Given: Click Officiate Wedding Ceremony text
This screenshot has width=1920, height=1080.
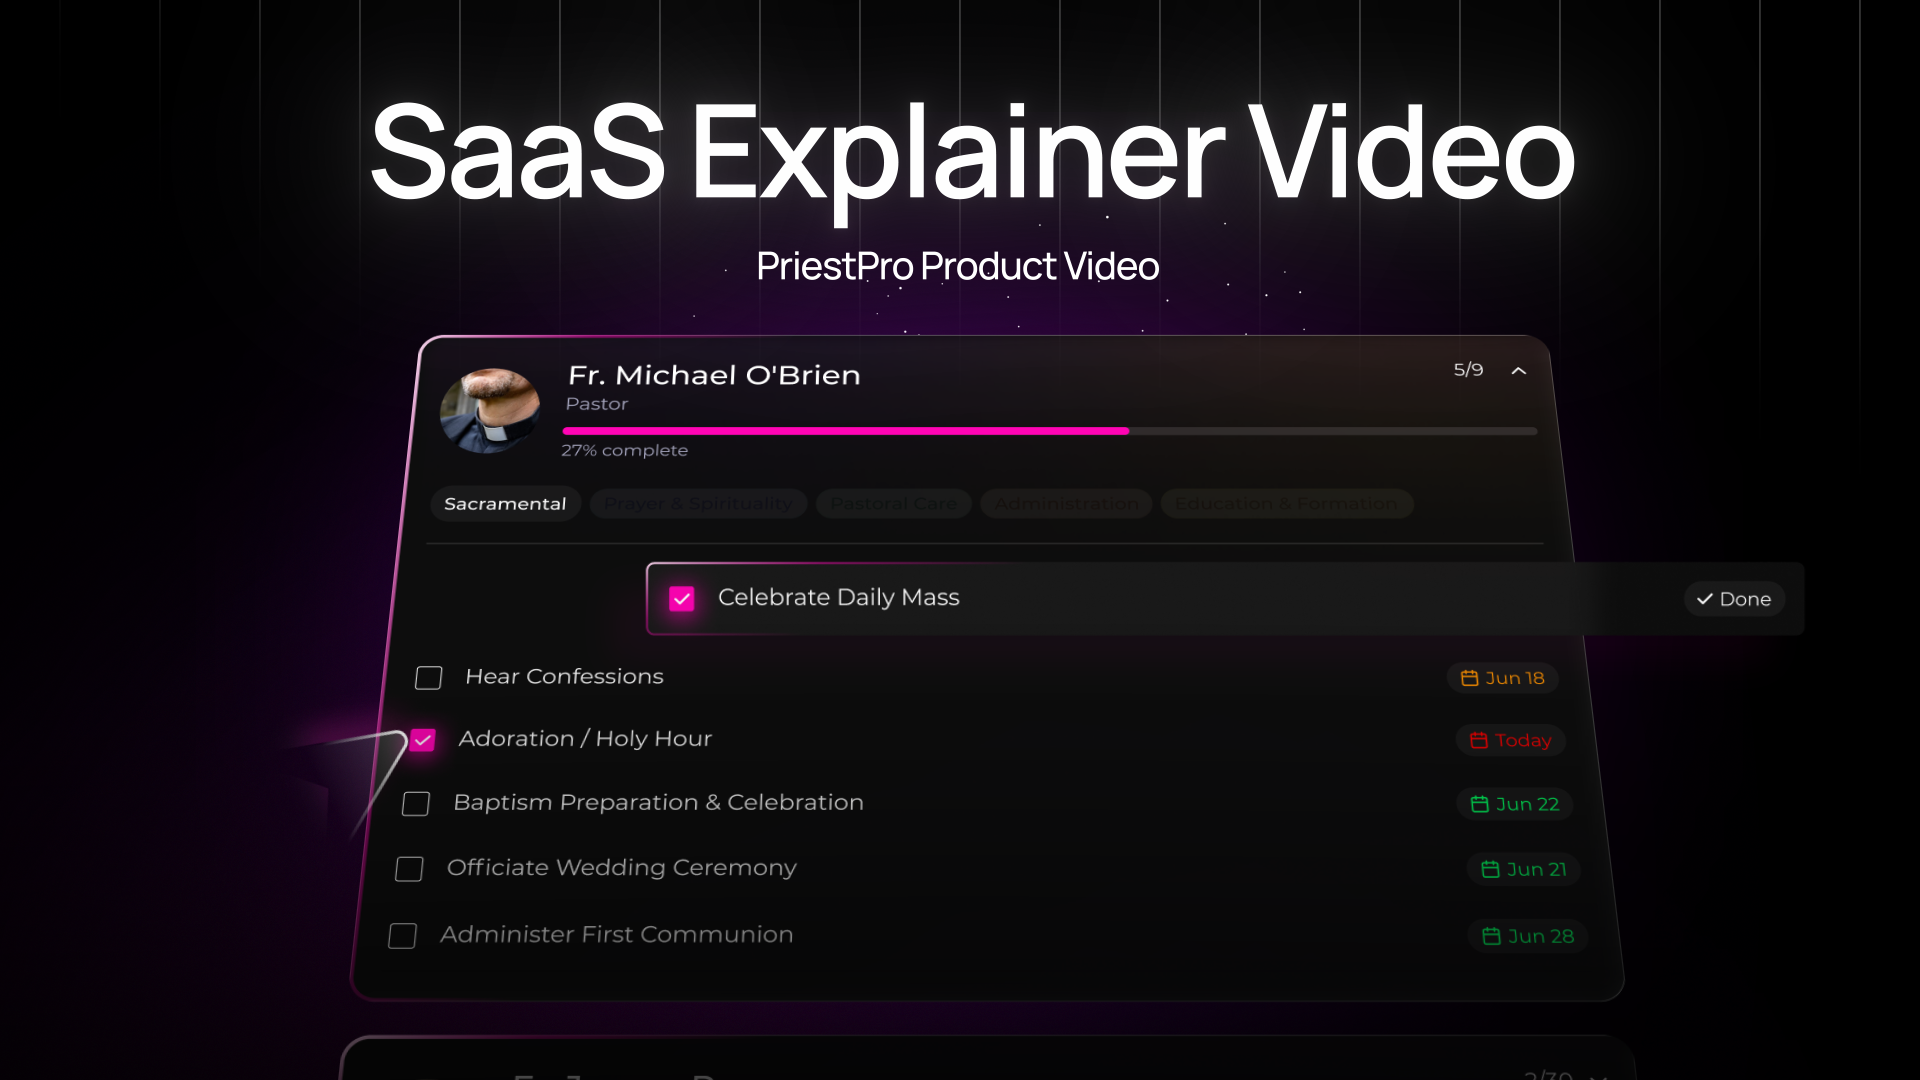Looking at the screenshot, I should click(x=621, y=868).
